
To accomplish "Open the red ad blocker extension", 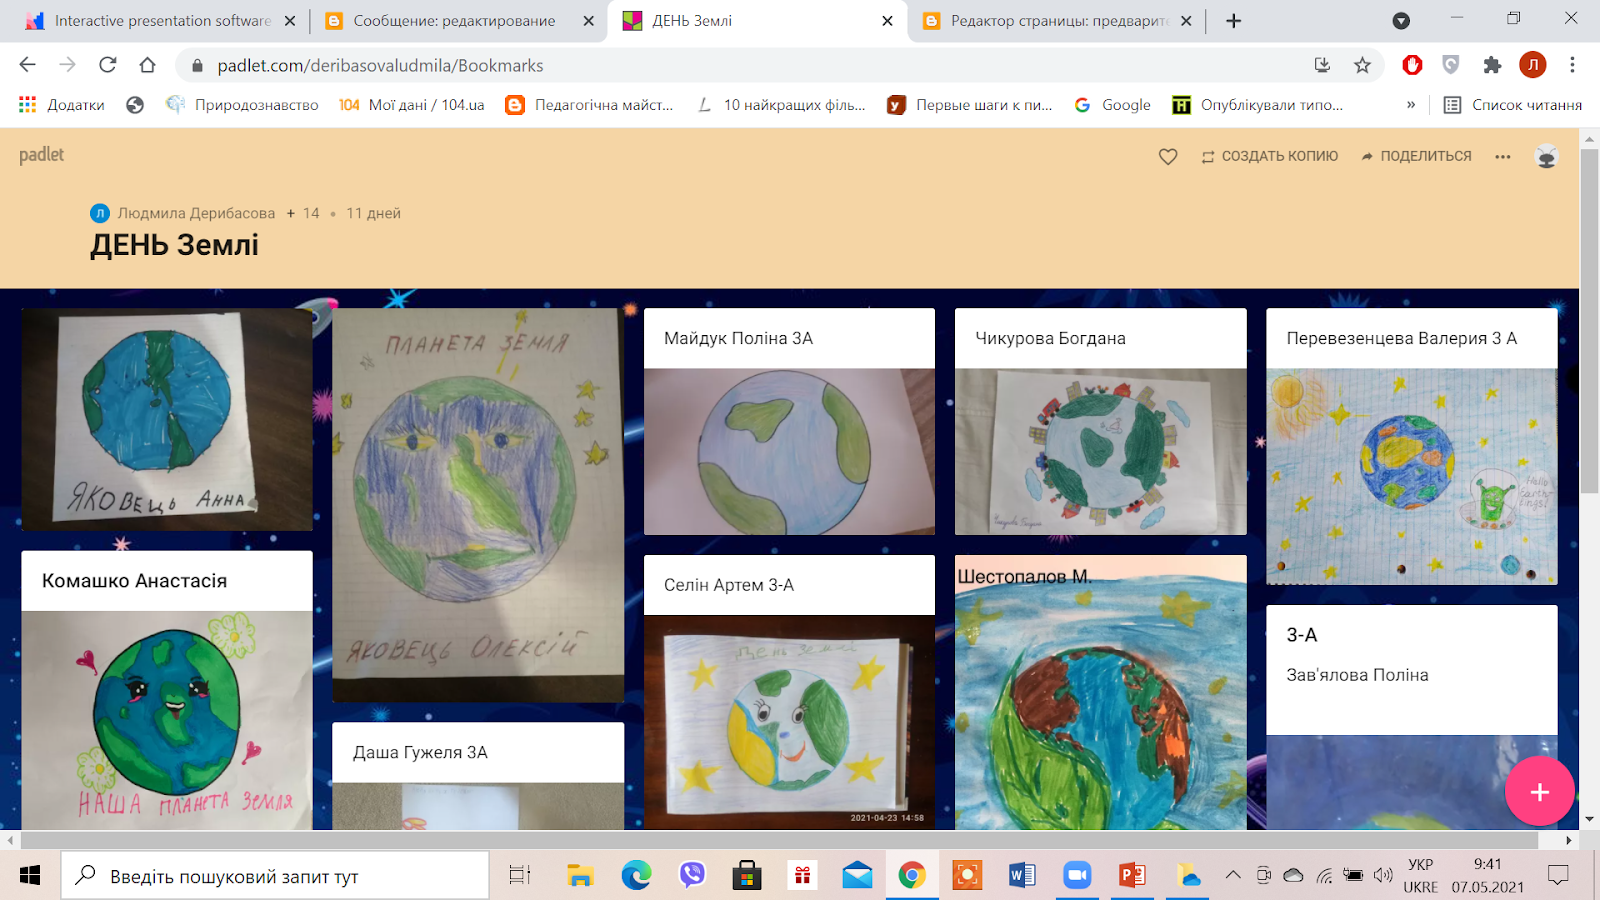I will [x=1412, y=65].
